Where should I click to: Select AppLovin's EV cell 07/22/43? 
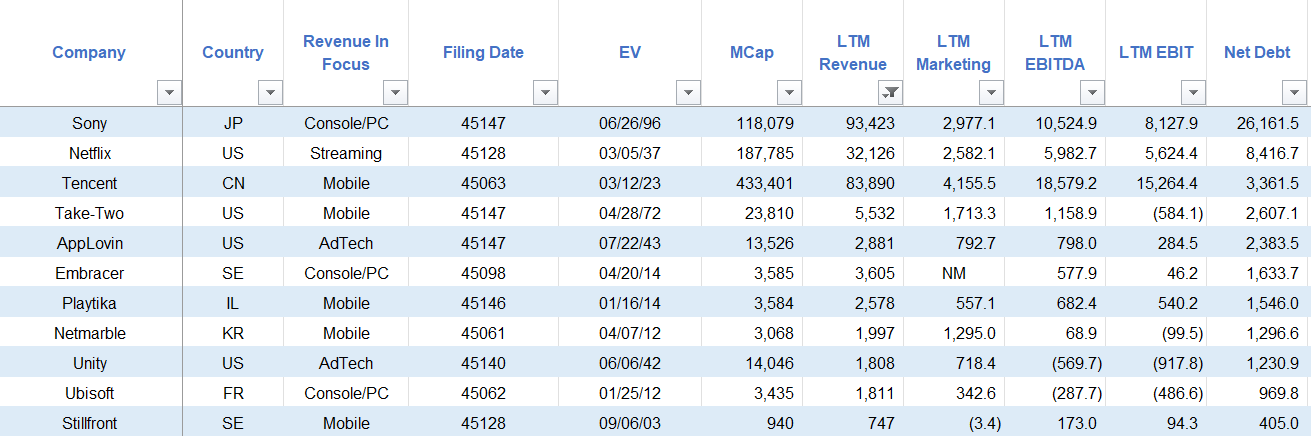click(x=630, y=243)
